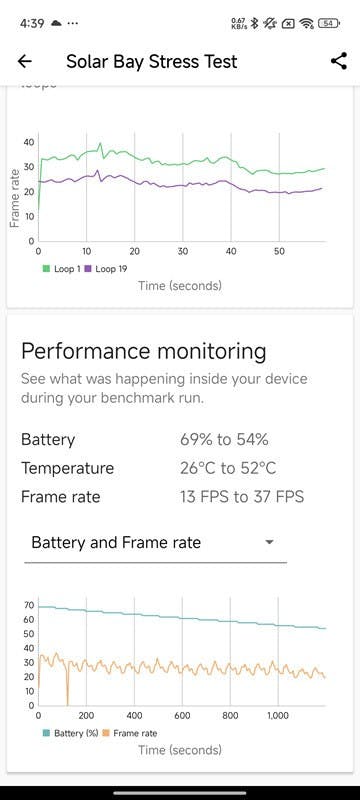This screenshot has height=800, width=360.
Task: Toggle the Frame rate legend series
Action: [x=130, y=733]
